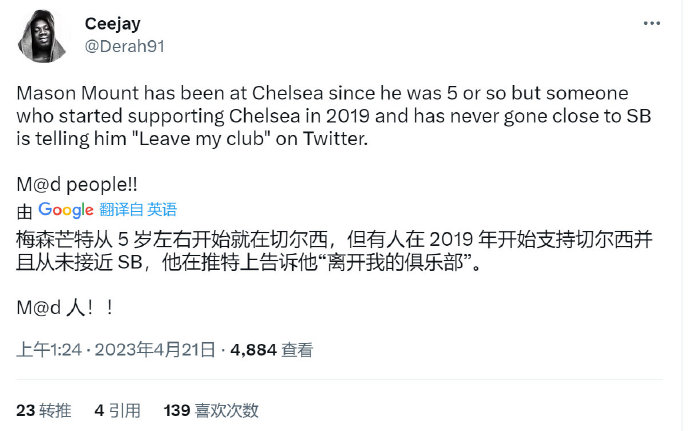
Task: Click the 翻译自 英语 translation link
Action: click(138, 209)
